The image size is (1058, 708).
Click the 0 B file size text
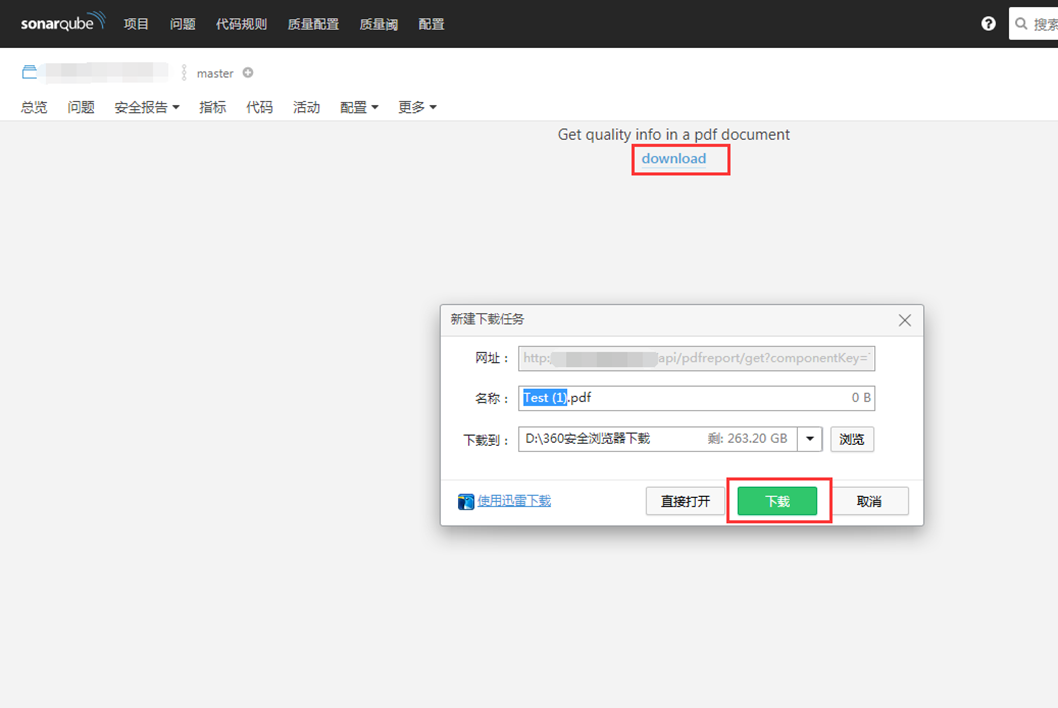click(x=861, y=398)
